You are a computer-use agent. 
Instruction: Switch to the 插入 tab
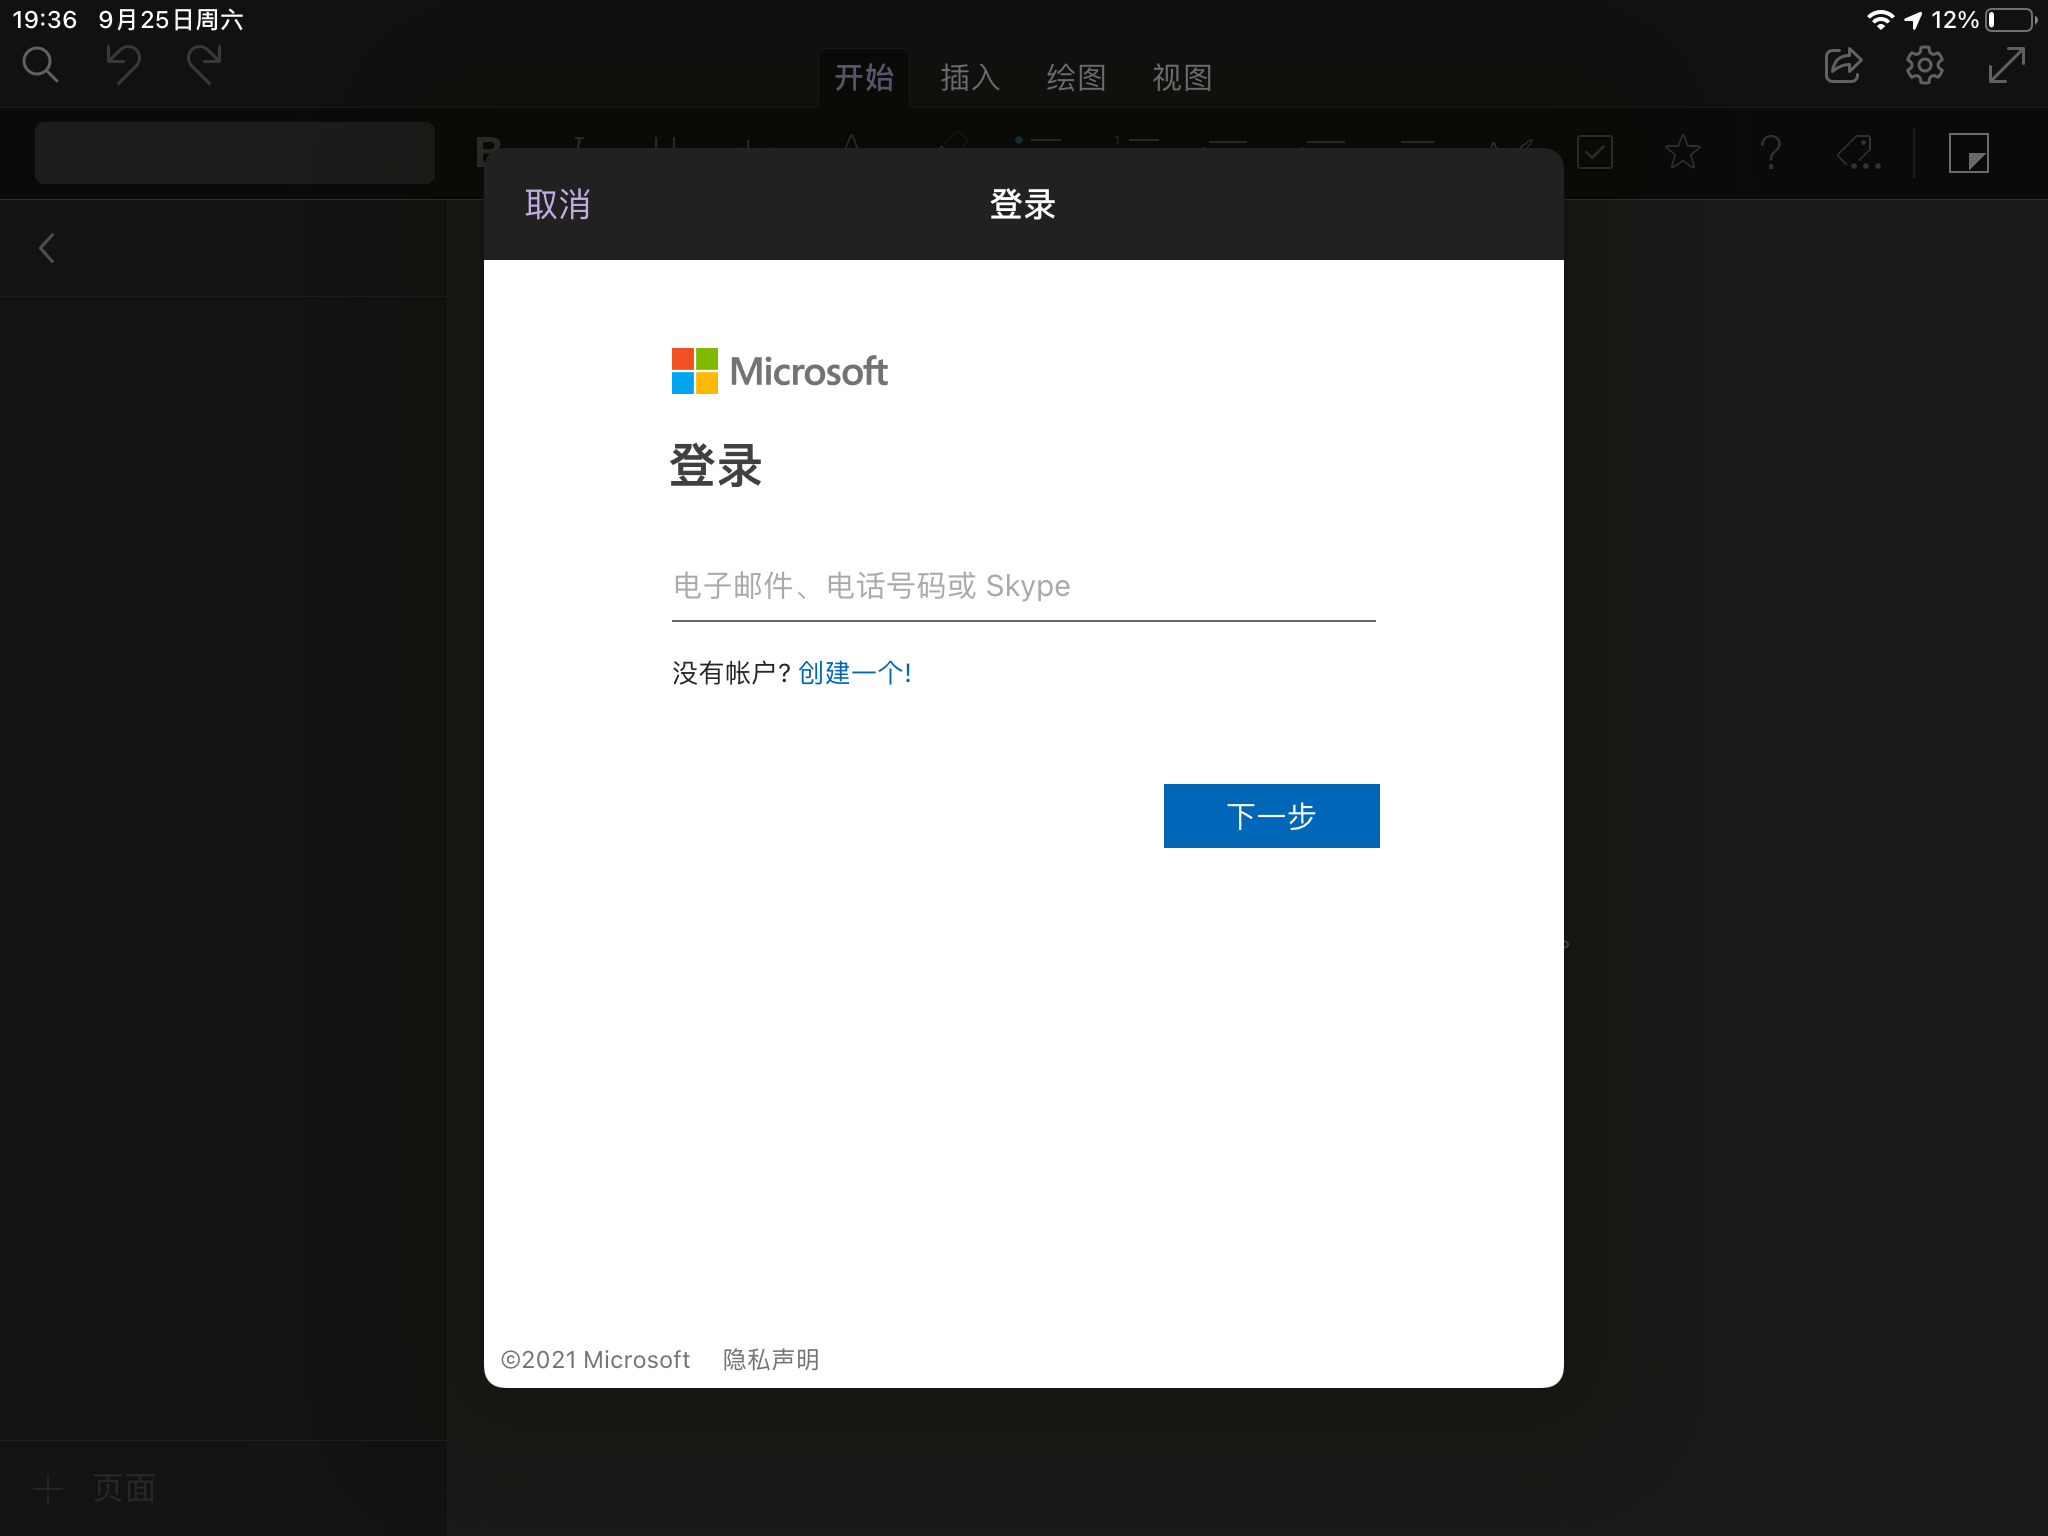click(x=969, y=78)
